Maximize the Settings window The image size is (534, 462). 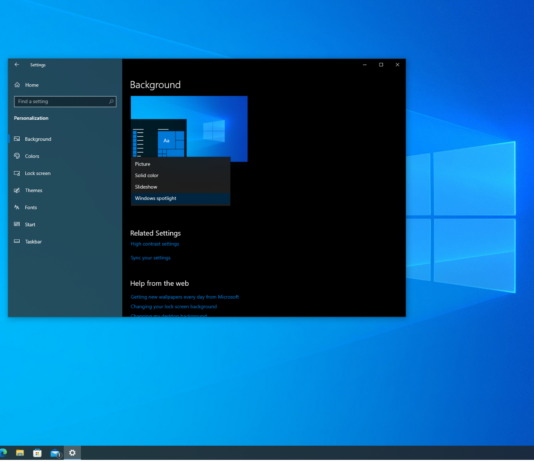click(x=381, y=65)
